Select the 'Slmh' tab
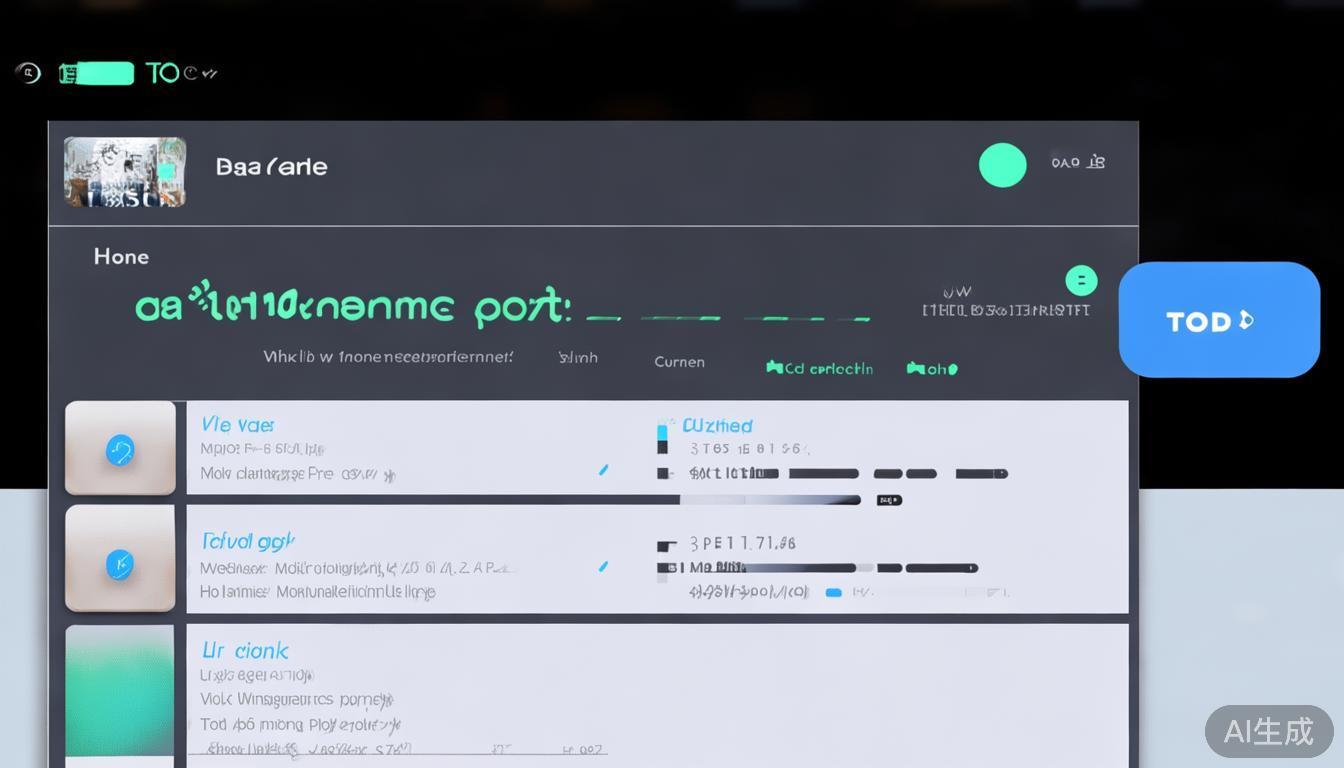 click(x=578, y=358)
